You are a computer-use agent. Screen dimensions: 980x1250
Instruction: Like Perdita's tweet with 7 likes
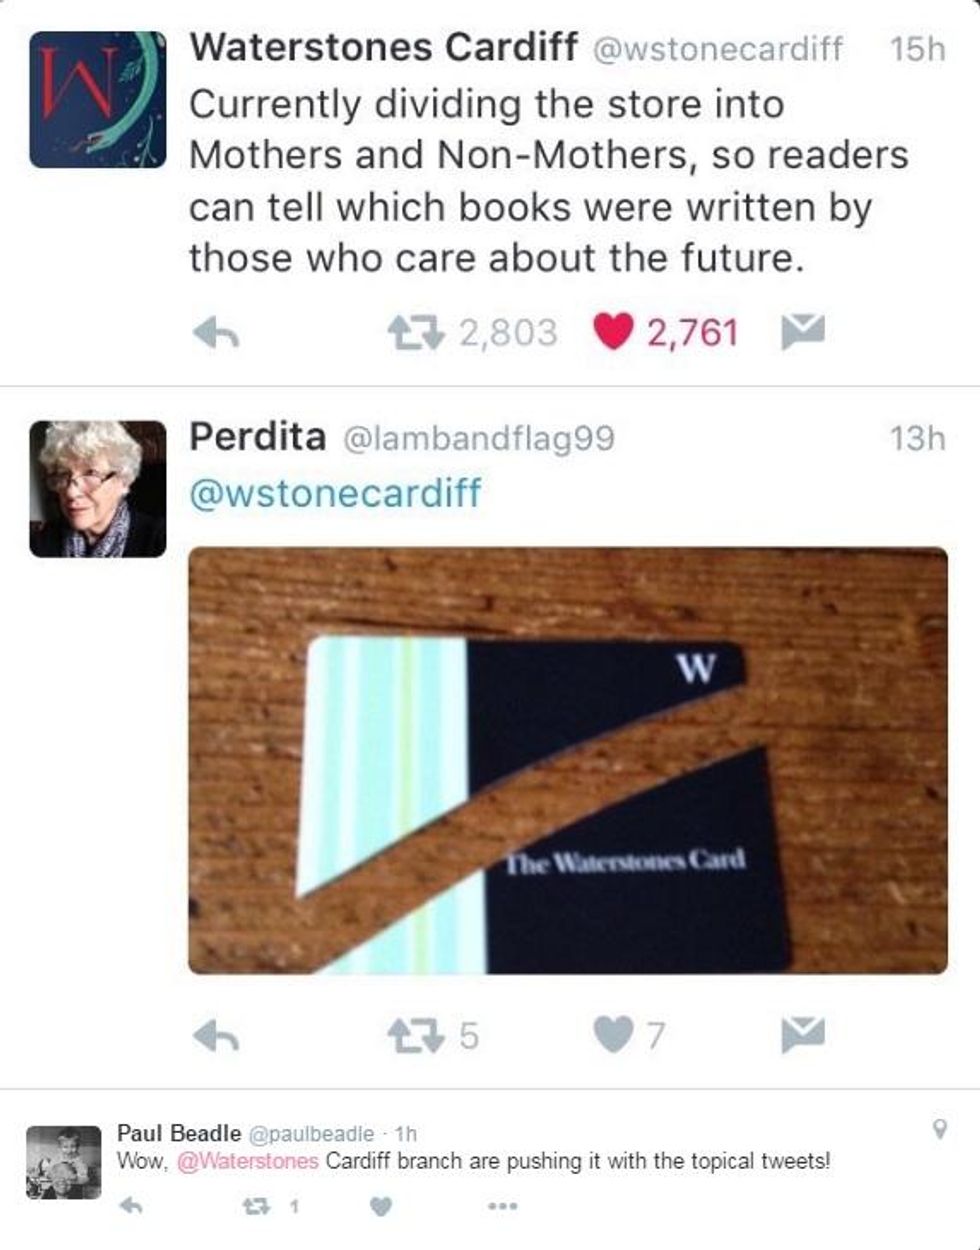tap(613, 1036)
